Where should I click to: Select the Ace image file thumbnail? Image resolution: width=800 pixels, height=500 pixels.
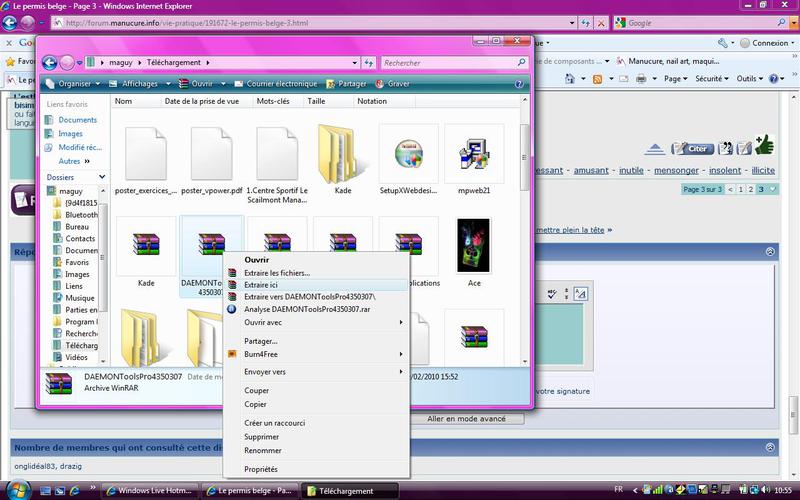(473, 245)
